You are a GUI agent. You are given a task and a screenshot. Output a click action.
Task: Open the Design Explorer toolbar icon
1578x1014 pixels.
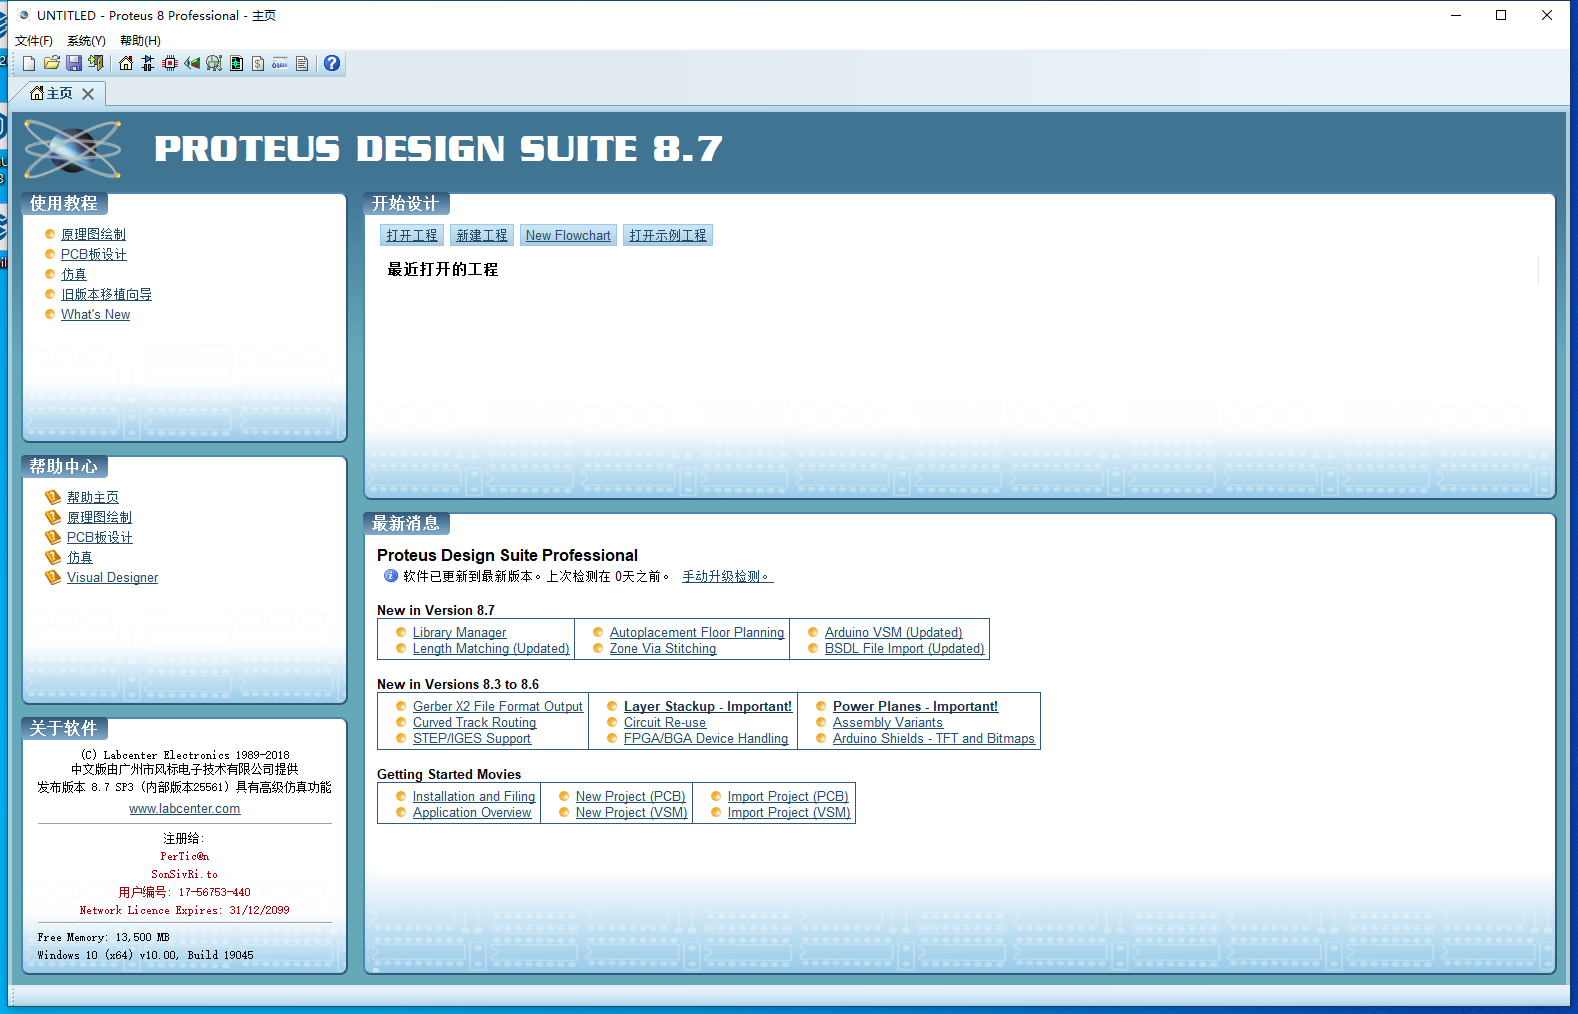tap(236, 63)
